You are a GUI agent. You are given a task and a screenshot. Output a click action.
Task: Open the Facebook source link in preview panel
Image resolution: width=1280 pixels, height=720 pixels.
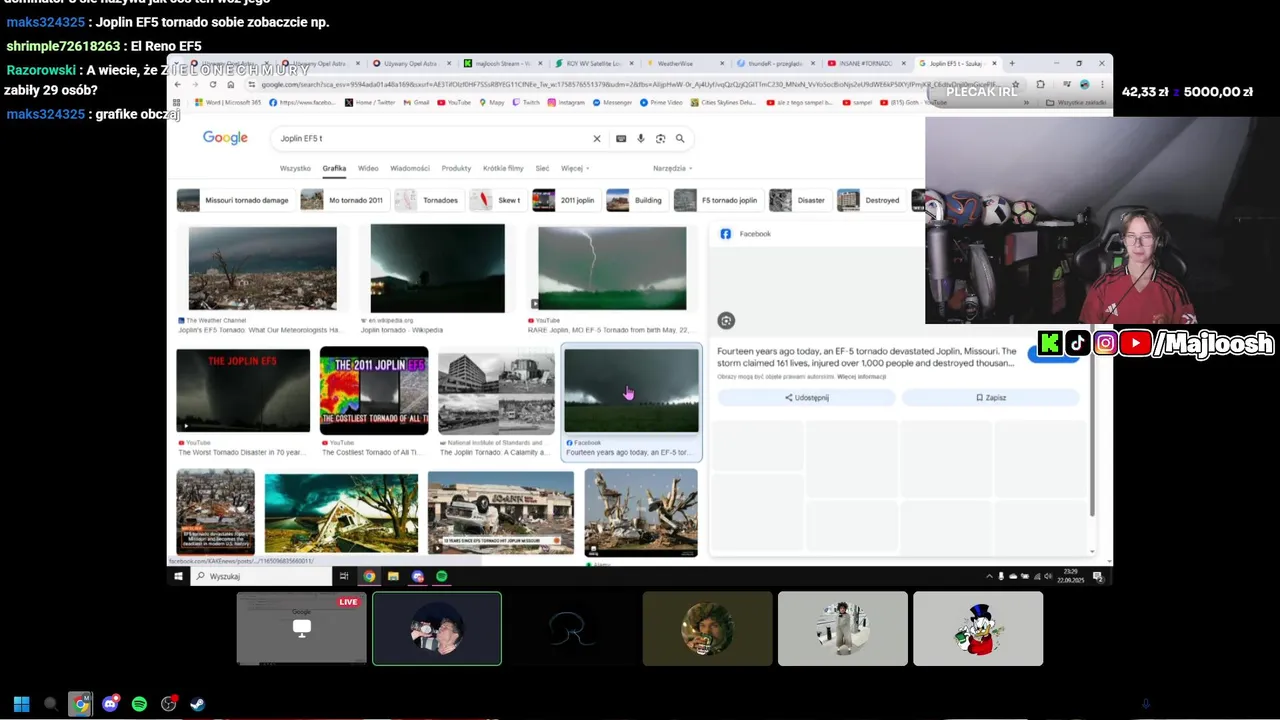pyautogui.click(x=746, y=234)
